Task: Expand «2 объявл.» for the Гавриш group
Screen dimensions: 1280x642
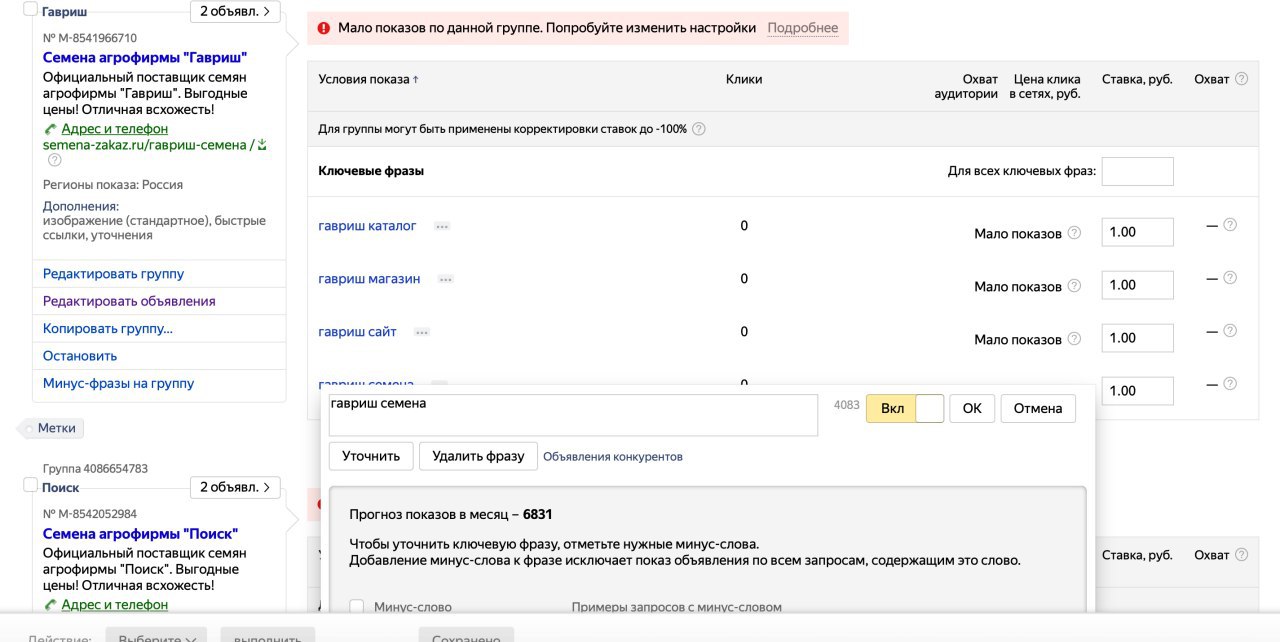Action: pyautogui.click(x=235, y=12)
